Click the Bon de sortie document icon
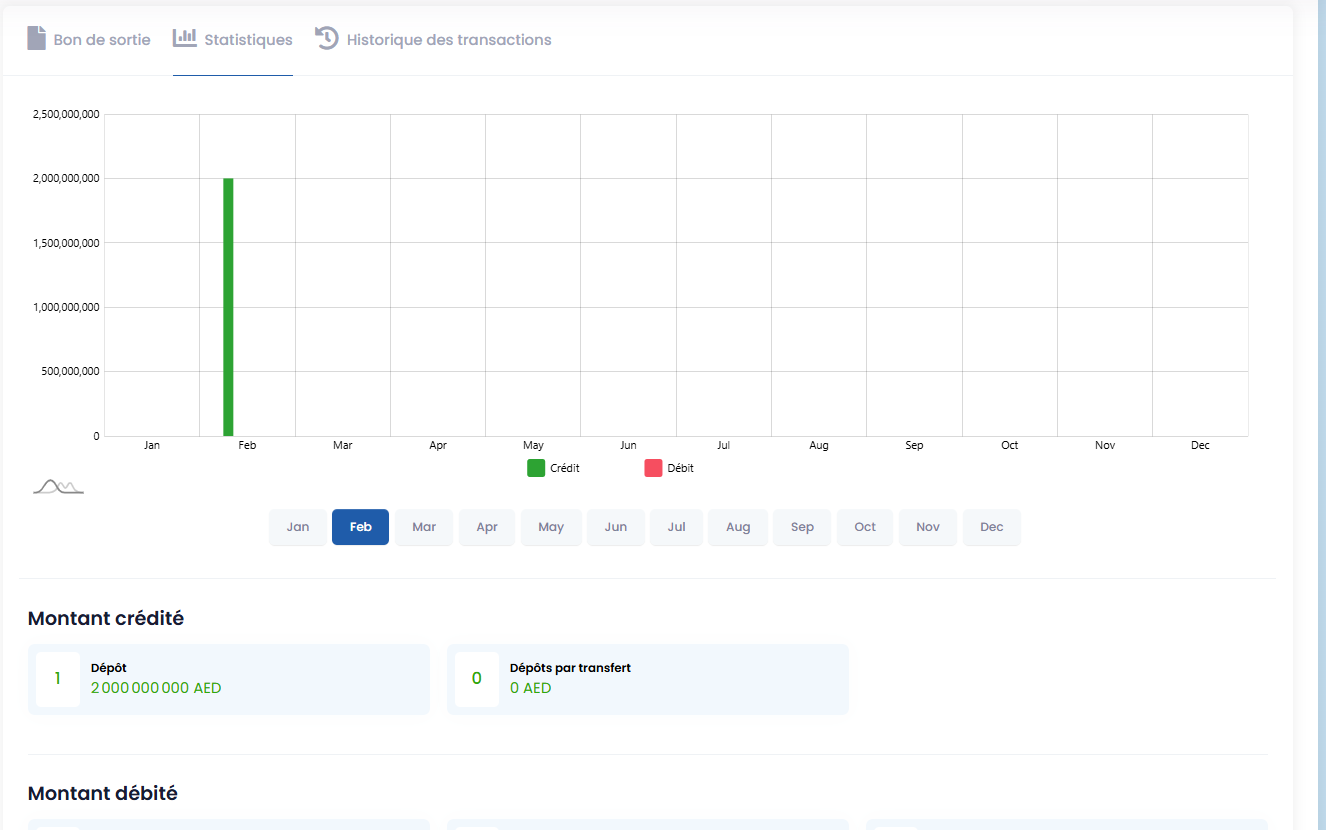The image size is (1326, 830). pyautogui.click(x=36, y=39)
